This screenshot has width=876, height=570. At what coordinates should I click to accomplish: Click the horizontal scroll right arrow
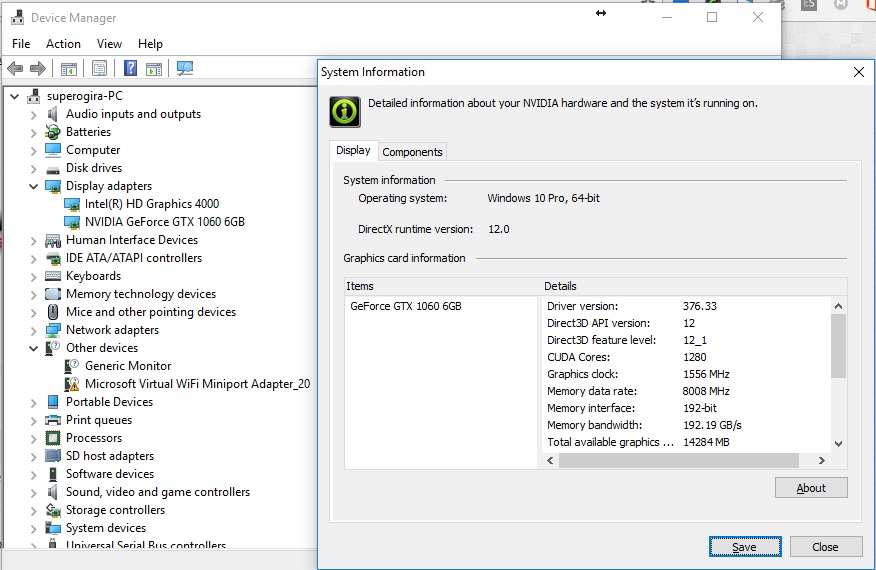[821, 460]
